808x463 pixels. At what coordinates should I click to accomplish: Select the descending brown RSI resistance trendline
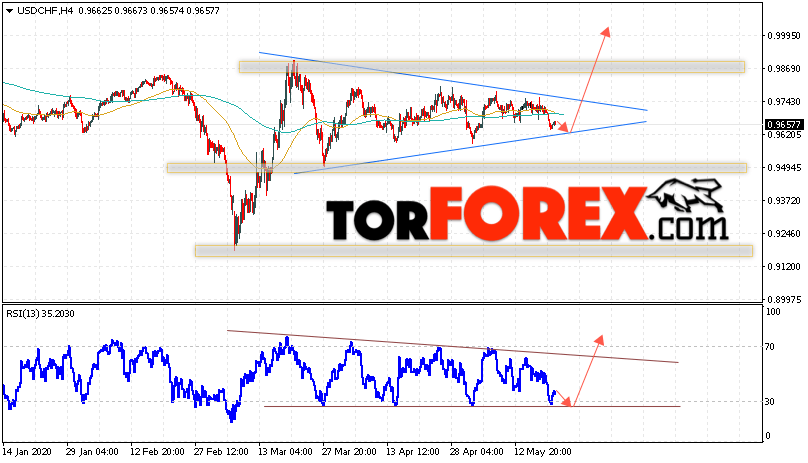pos(452,346)
